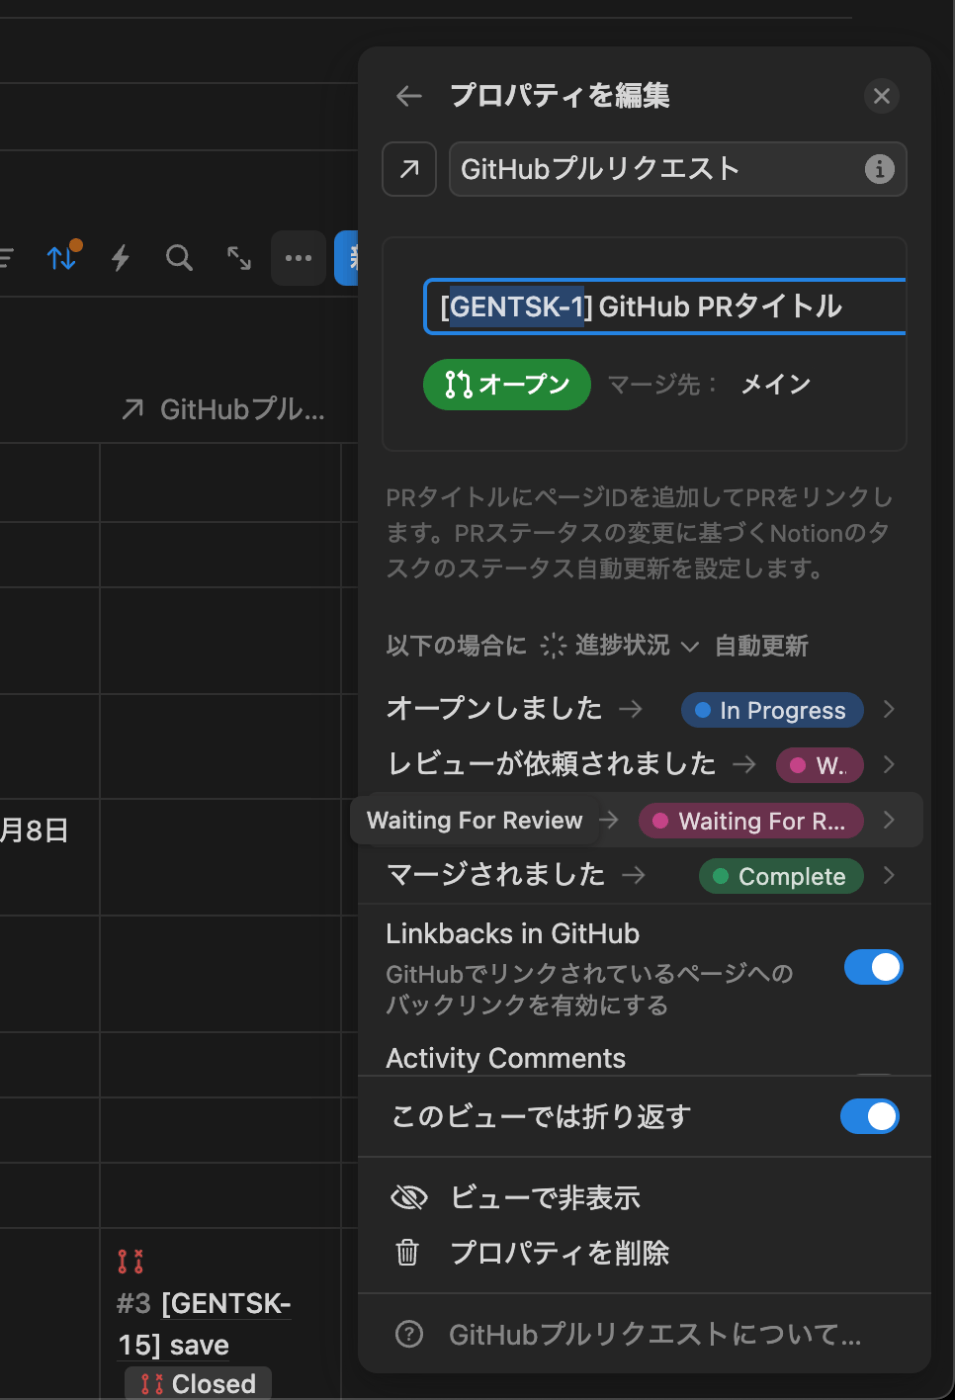Expand the レビューが依頼されました rule chevron
The image size is (955, 1400).
click(x=888, y=765)
